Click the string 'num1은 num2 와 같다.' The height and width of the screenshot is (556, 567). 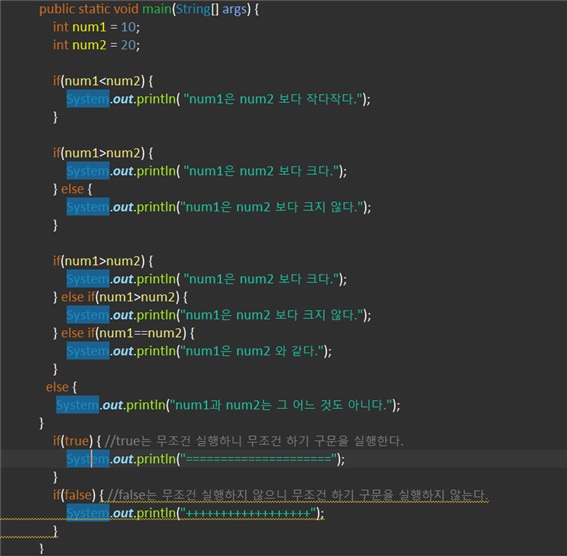[252, 351]
